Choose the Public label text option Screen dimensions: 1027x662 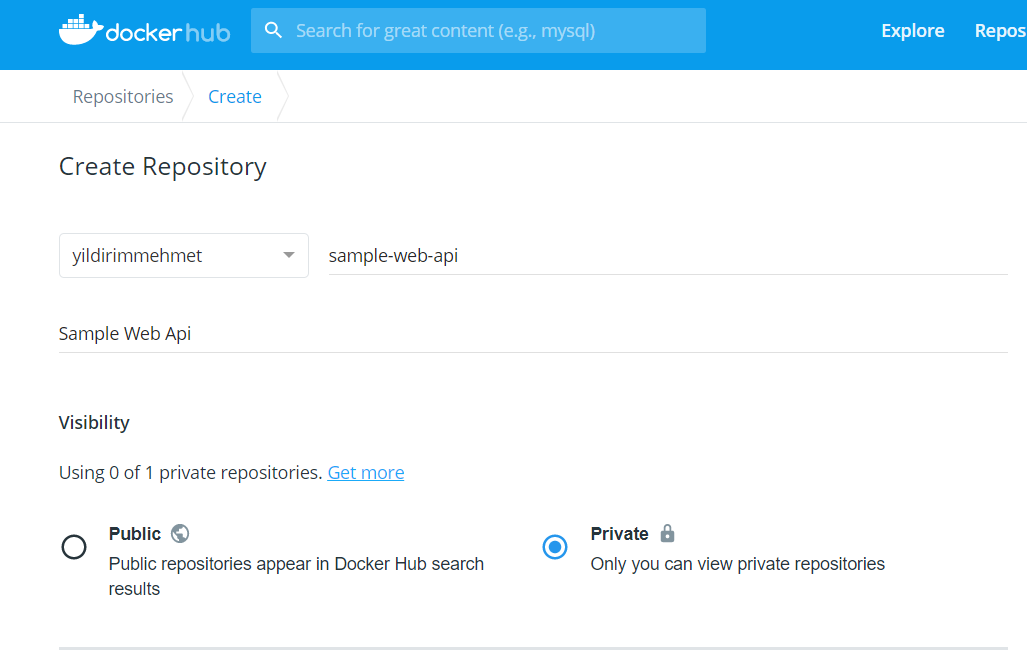[x=135, y=534]
